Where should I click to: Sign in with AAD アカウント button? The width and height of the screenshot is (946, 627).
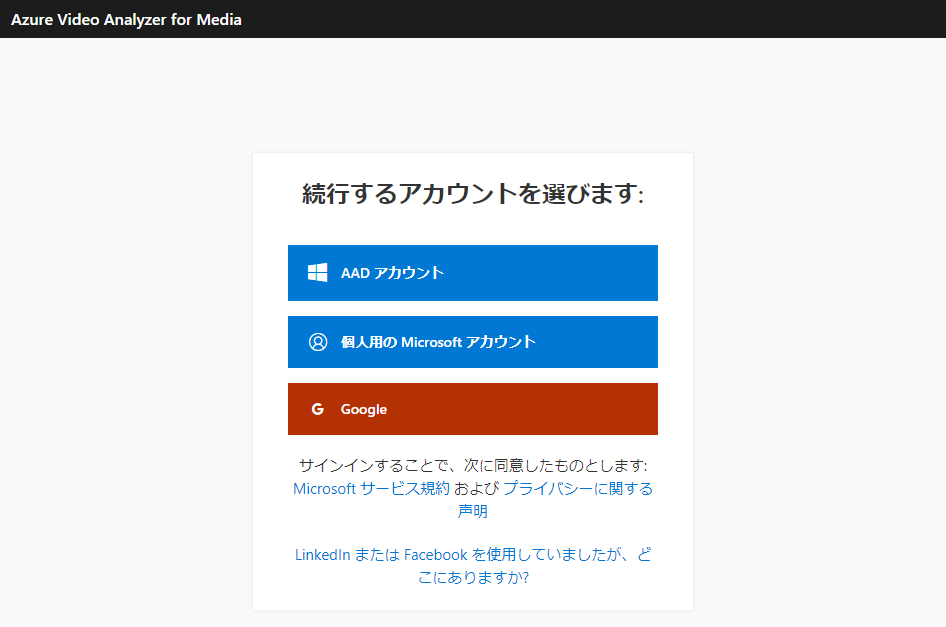click(x=472, y=273)
